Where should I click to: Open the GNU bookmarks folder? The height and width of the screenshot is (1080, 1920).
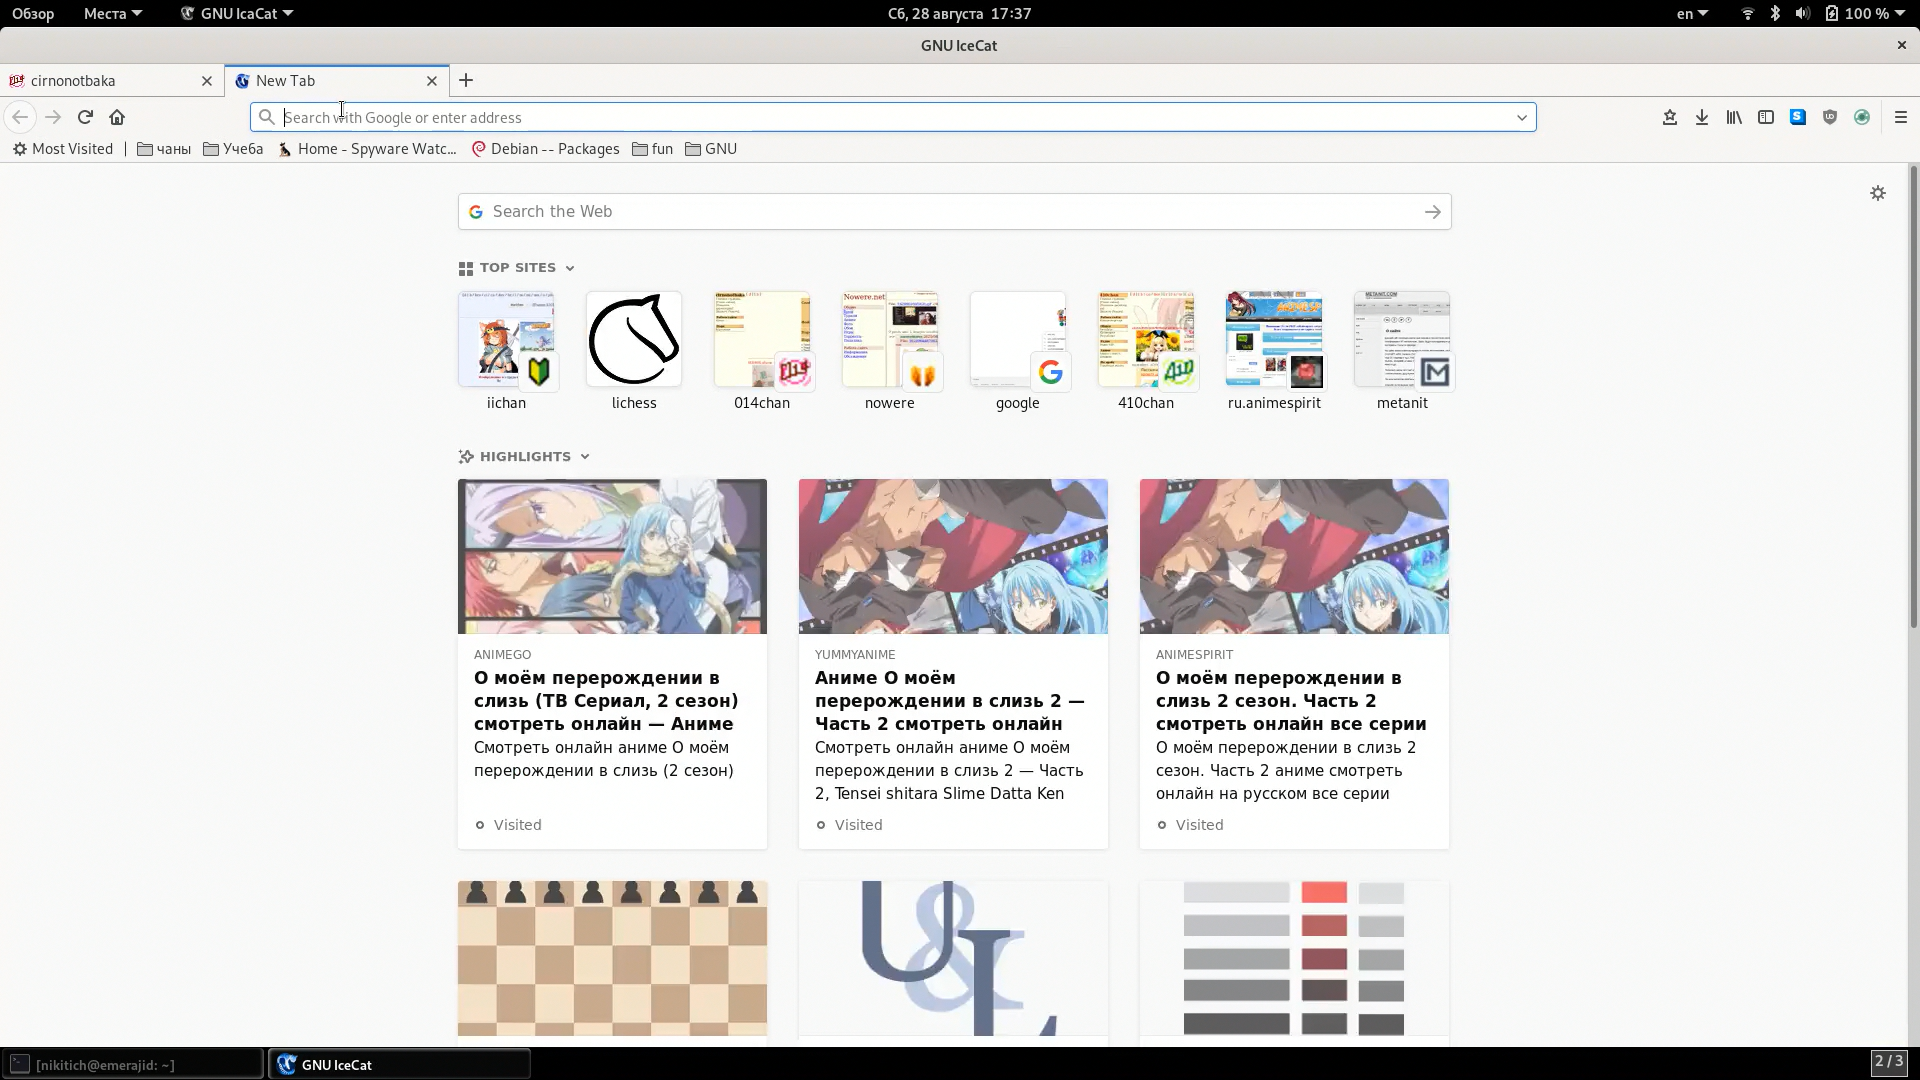click(x=711, y=149)
